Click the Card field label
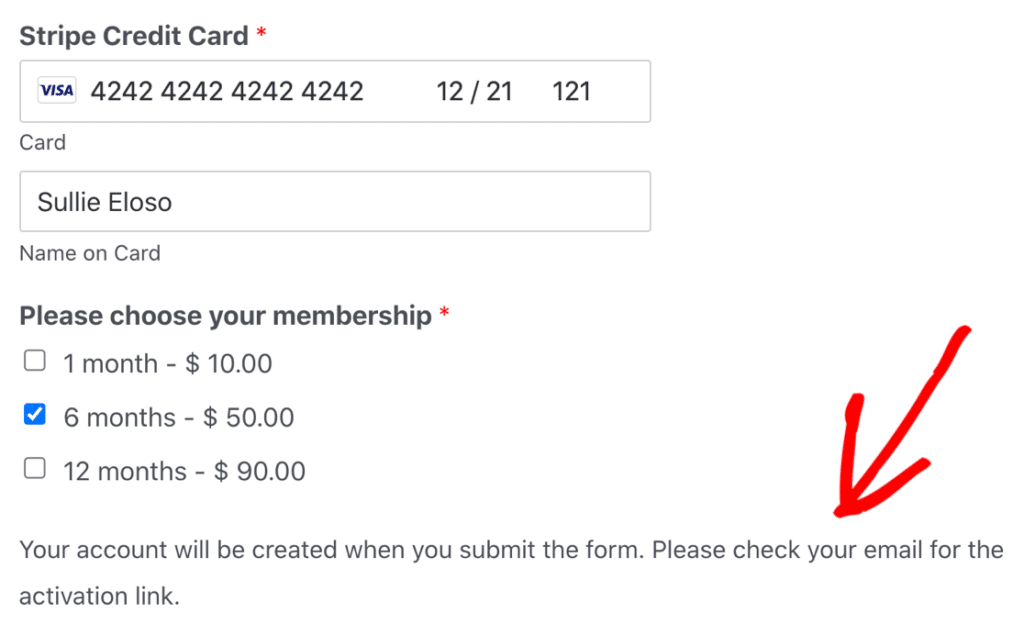This screenshot has width=1024, height=624. point(42,142)
